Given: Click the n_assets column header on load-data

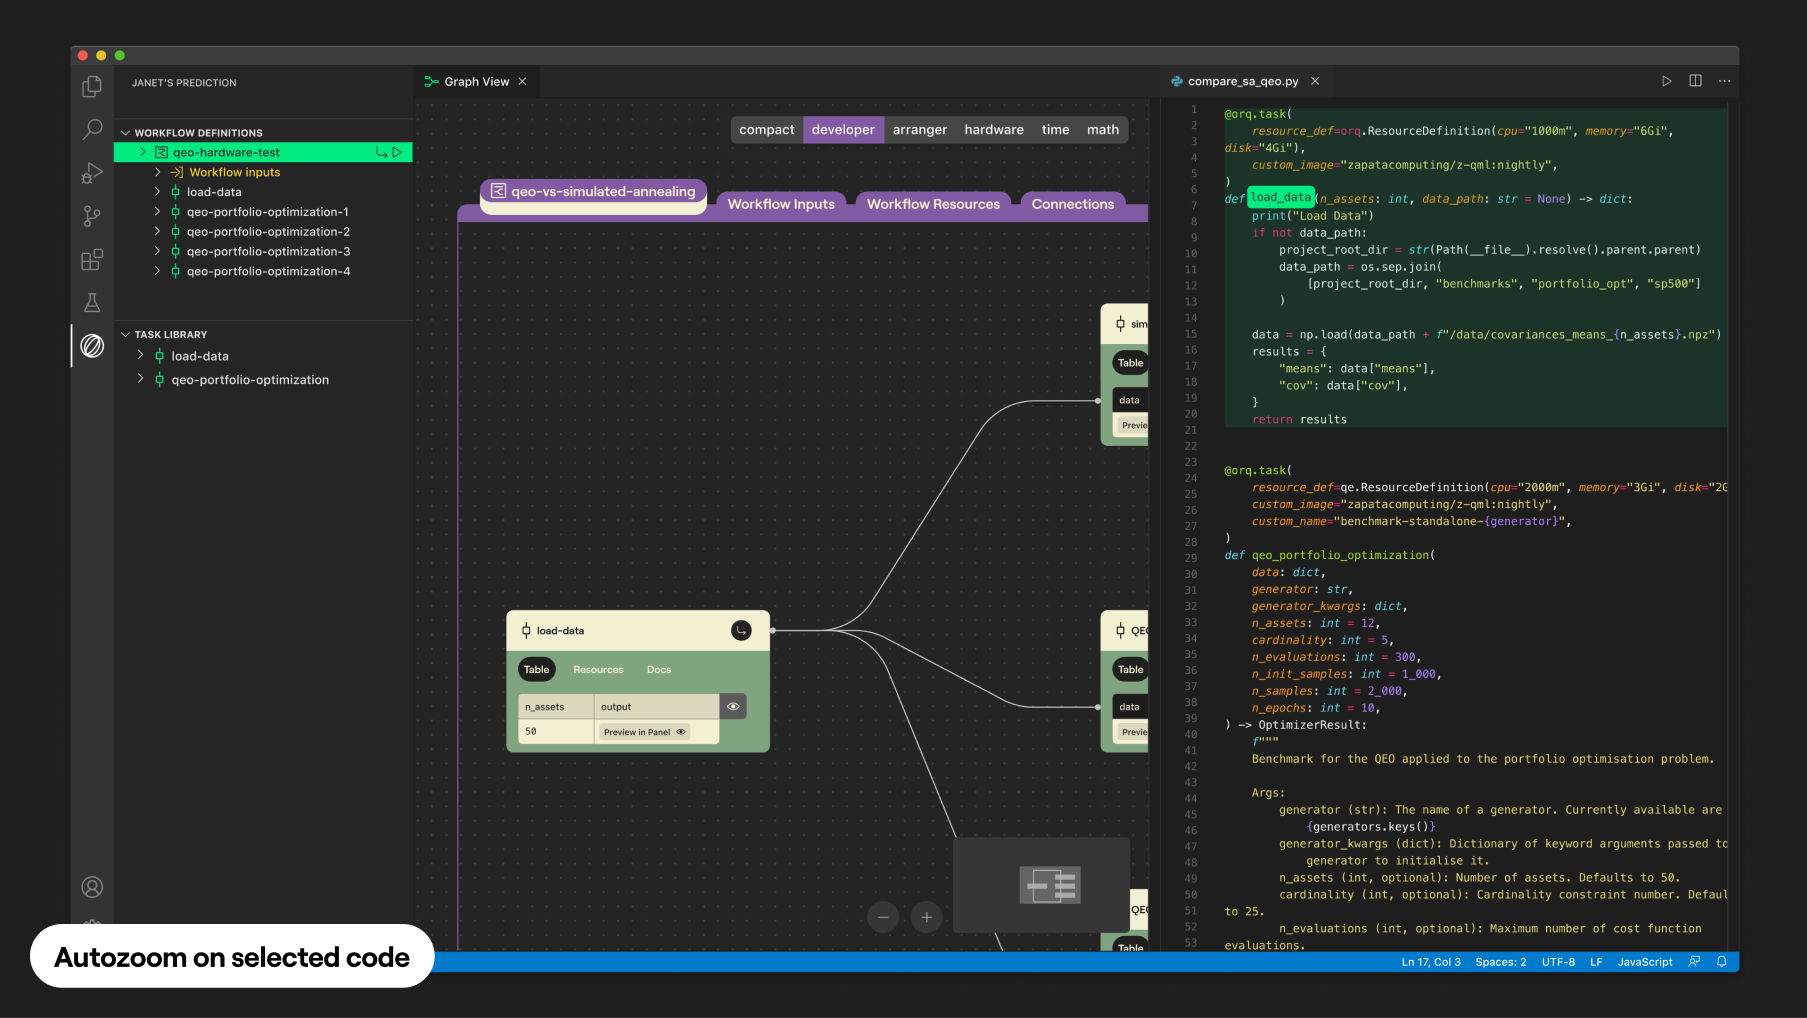Looking at the screenshot, I should click(x=556, y=706).
